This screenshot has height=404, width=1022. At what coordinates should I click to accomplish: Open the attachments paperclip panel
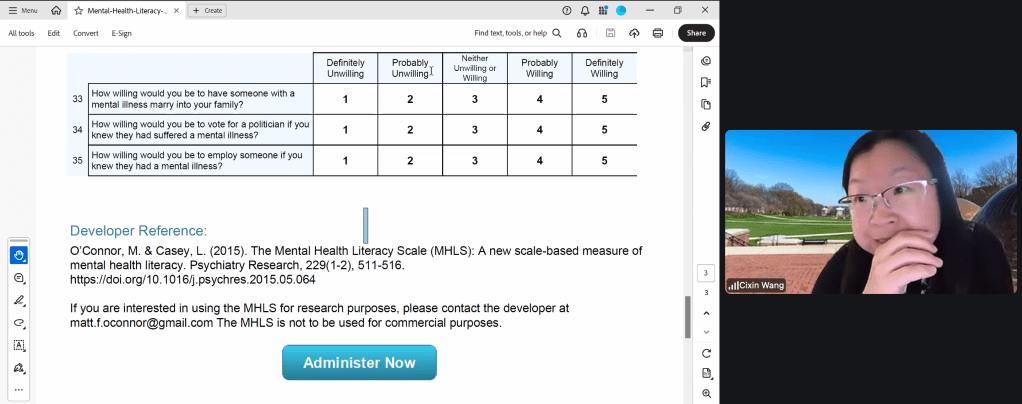click(706, 126)
